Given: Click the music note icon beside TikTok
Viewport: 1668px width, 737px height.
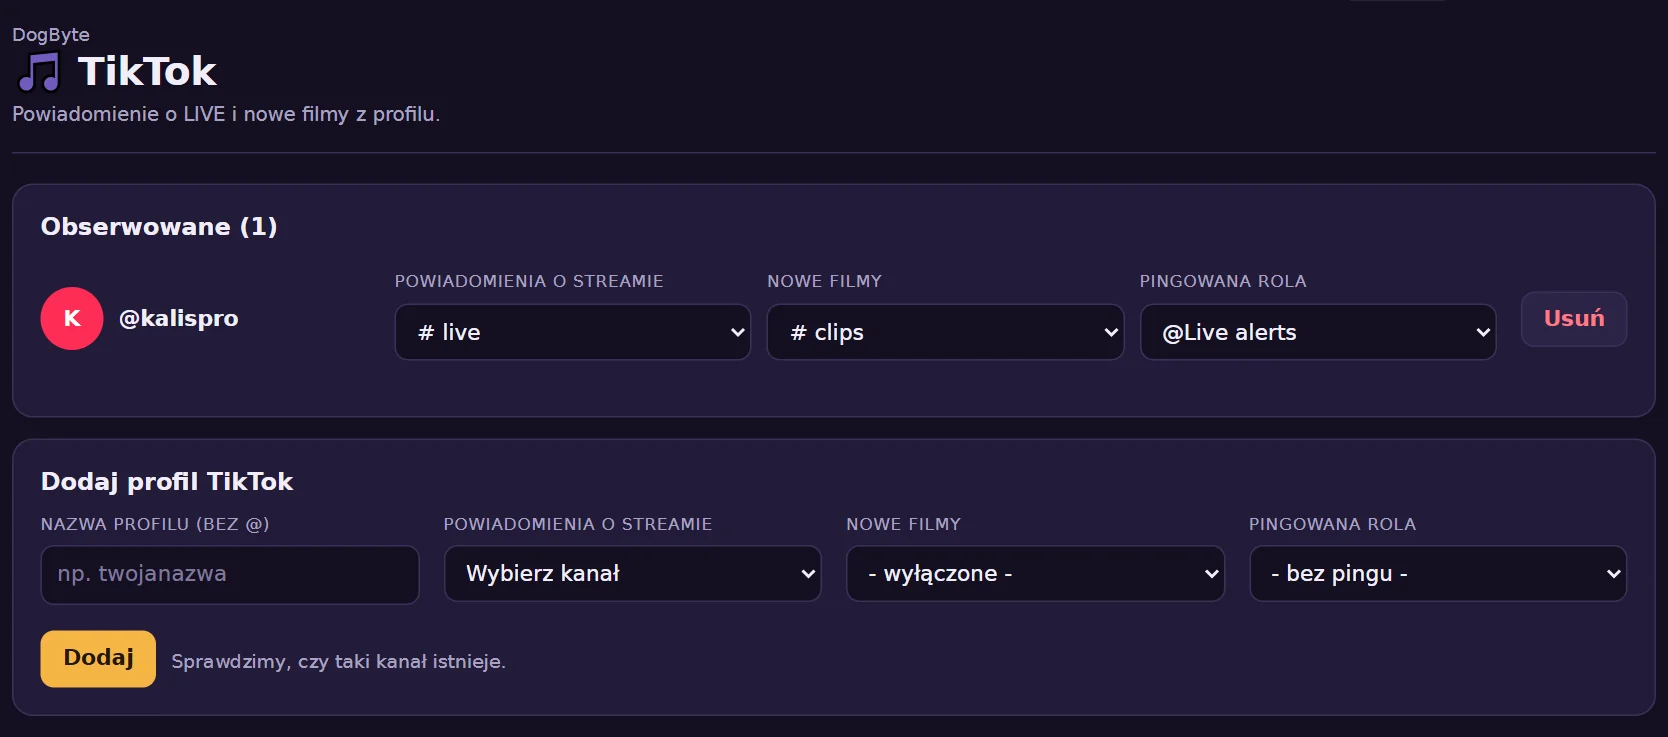Looking at the screenshot, I should (39, 72).
